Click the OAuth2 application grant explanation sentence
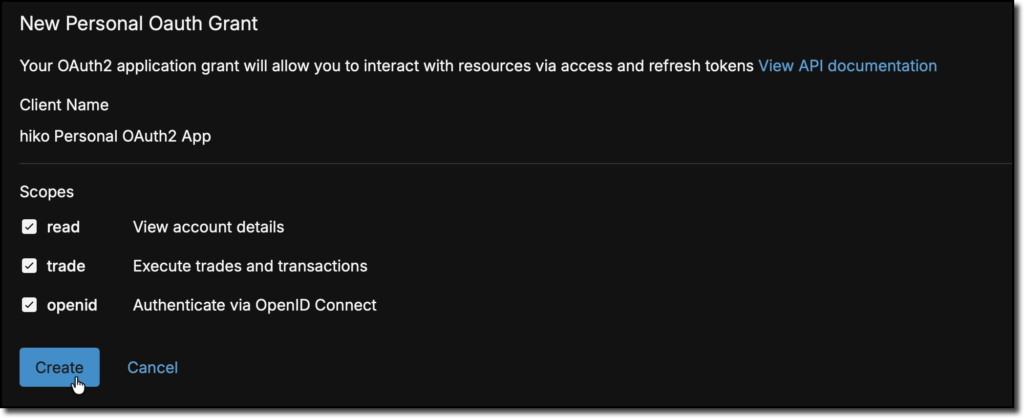The width and height of the screenshot is (1024, 418). tap(386, 66)
